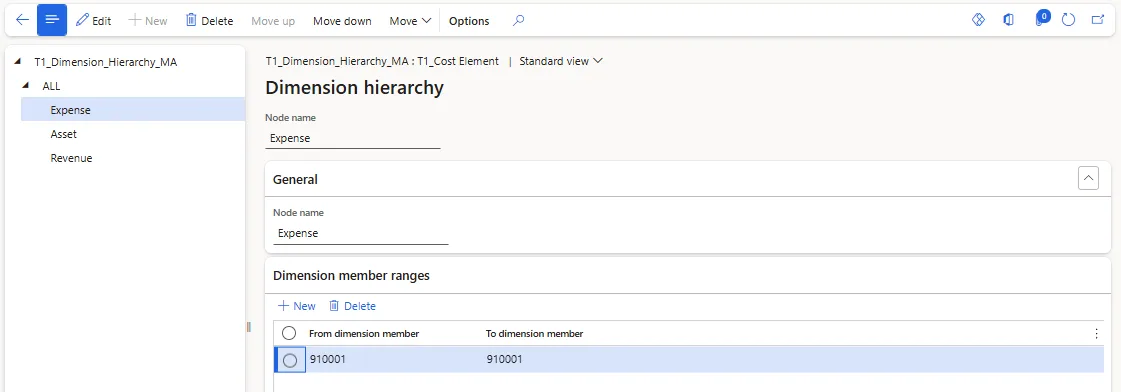1121x392 pixels.
Task: Add a new dimension member range
Action: 297,305
